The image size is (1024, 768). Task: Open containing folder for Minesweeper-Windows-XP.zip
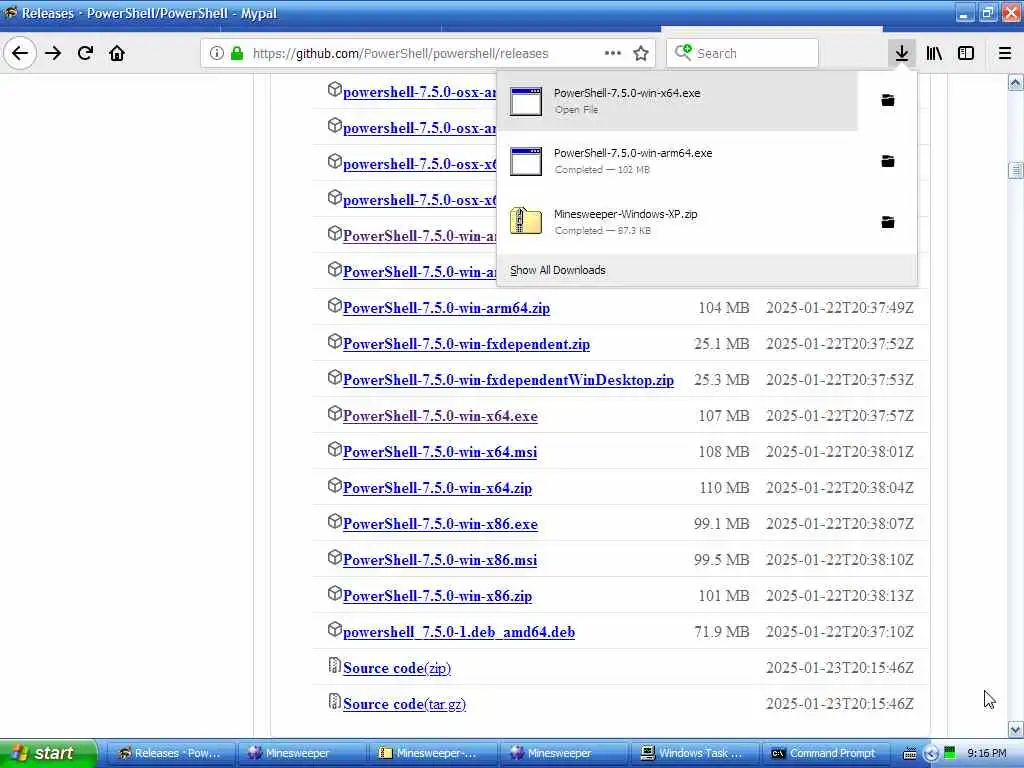point(888,222)
